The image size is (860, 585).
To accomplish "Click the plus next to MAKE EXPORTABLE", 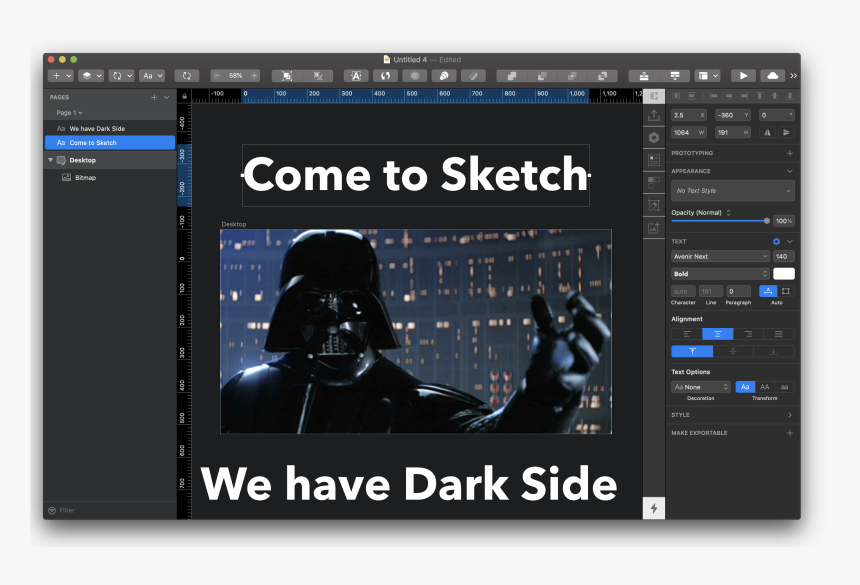I will point(789,433).
